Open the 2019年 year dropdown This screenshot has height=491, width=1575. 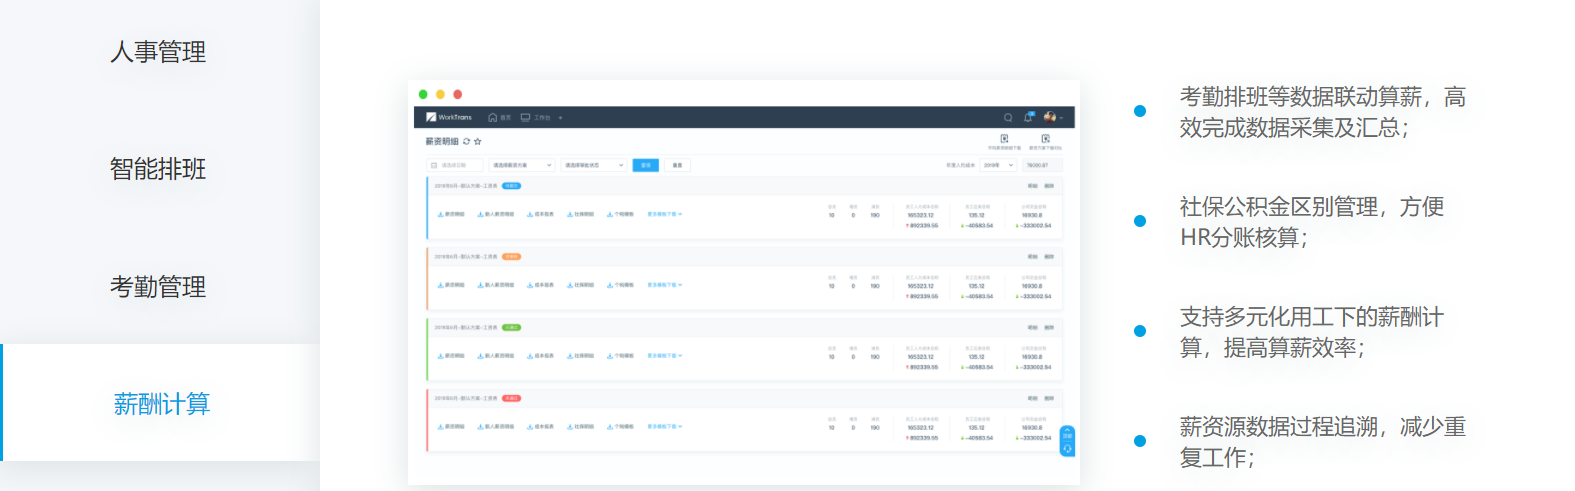click(x=998, y=165)
